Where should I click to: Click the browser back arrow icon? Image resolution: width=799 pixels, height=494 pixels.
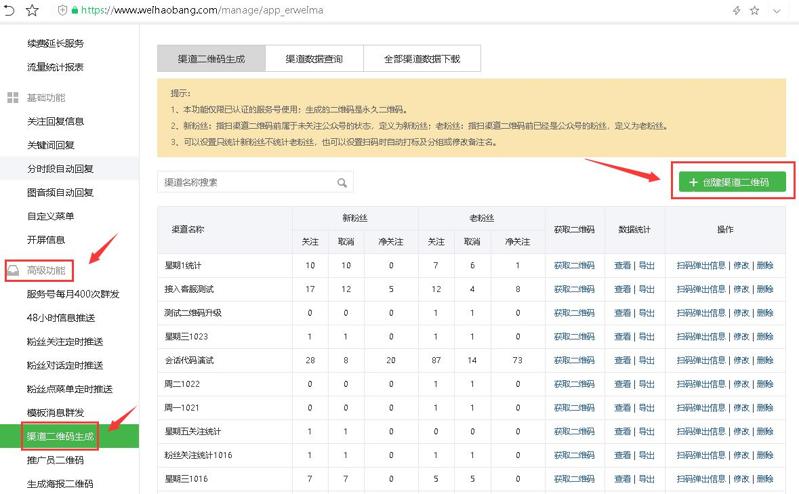(x=9, y=10)
